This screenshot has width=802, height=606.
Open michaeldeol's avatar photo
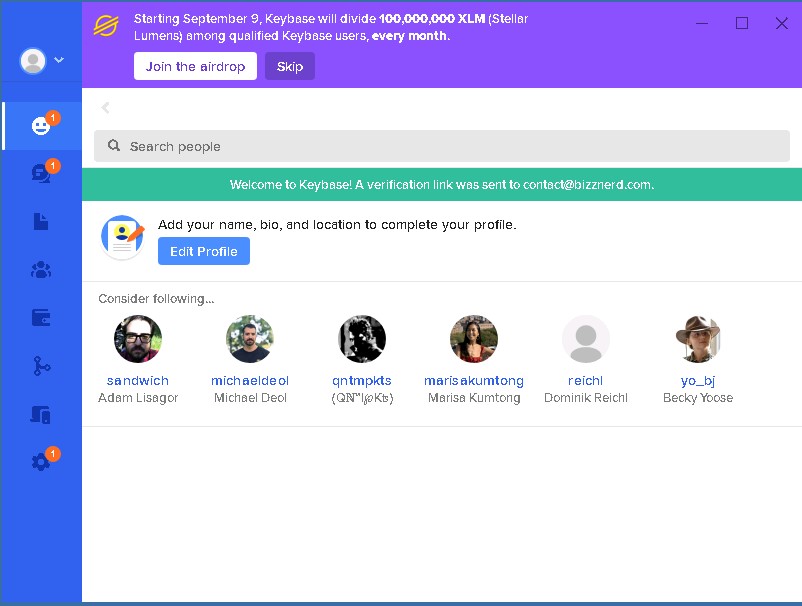250,339
